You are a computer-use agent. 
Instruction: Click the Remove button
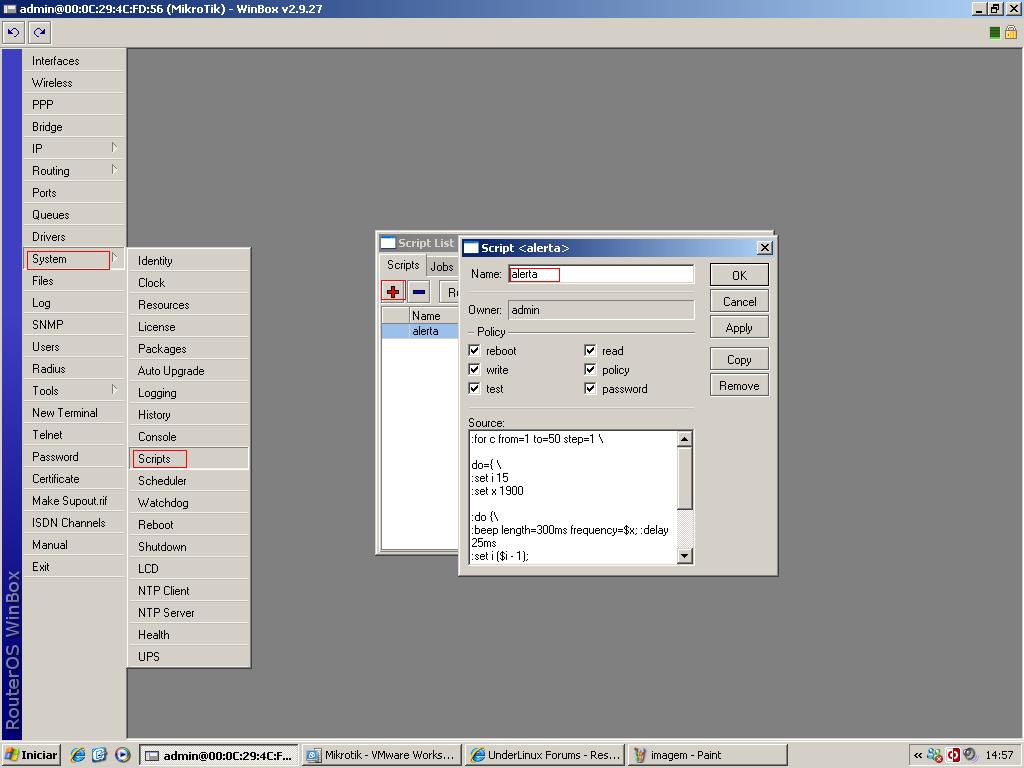coord(739,386)
